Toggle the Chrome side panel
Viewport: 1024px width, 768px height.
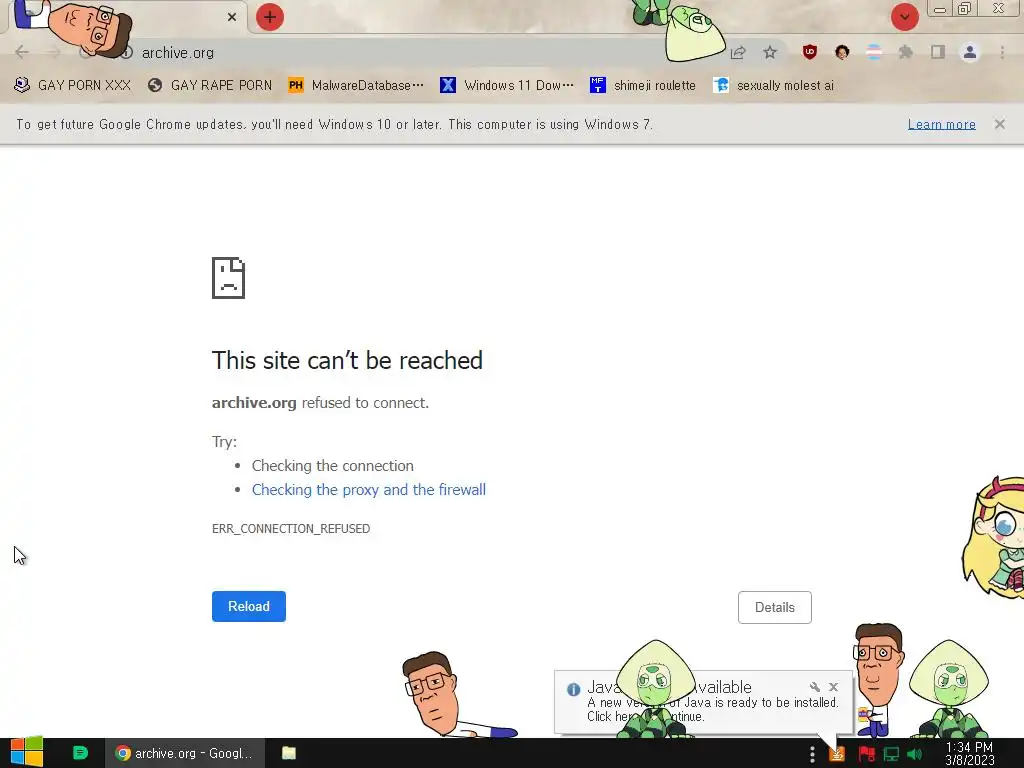(938, 52)
